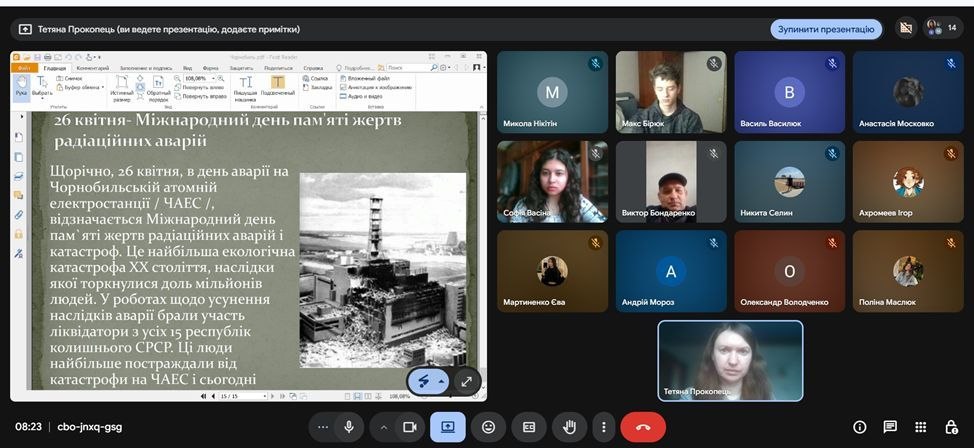
Task: Turn on closed captions
Action: tap(529, 427)
